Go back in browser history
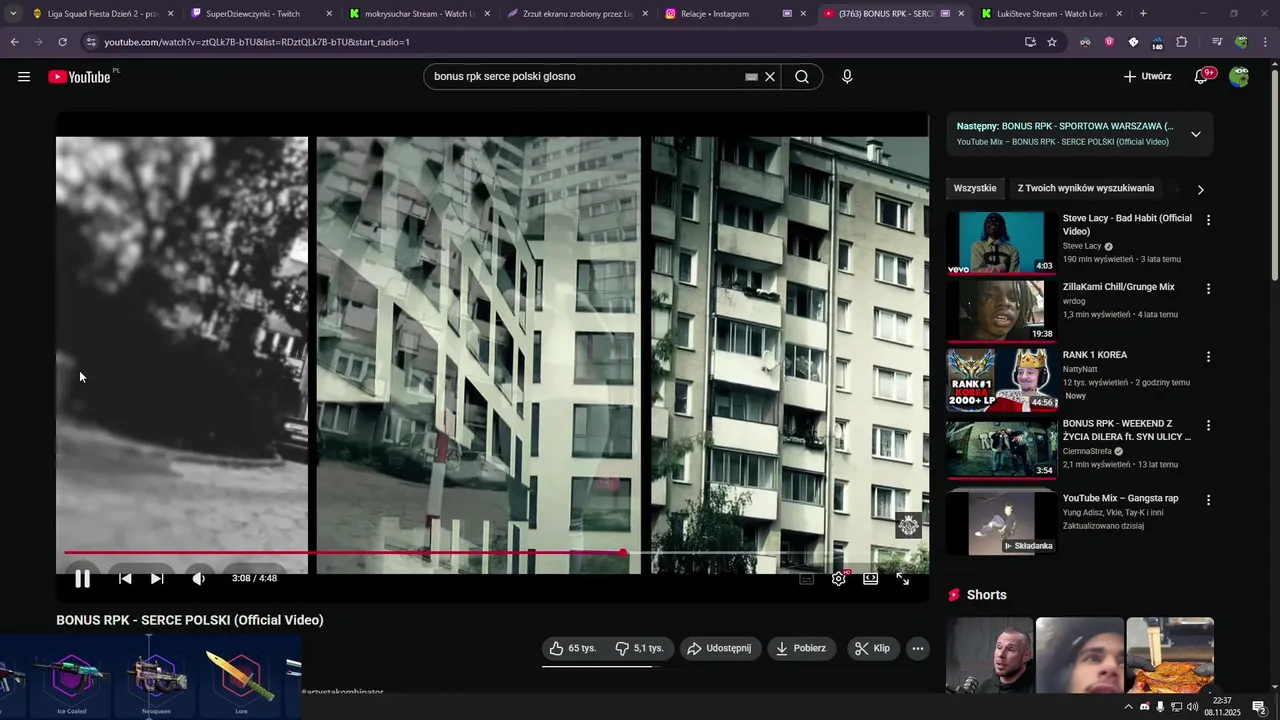Viewport: 1280px width, 720px height. [x=14, y=42]
